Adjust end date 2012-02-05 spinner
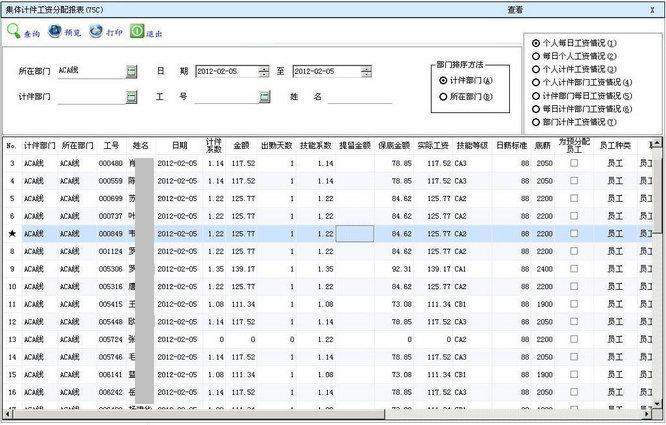The width and height of the screenshot is (666, 425). click(367, 72)
